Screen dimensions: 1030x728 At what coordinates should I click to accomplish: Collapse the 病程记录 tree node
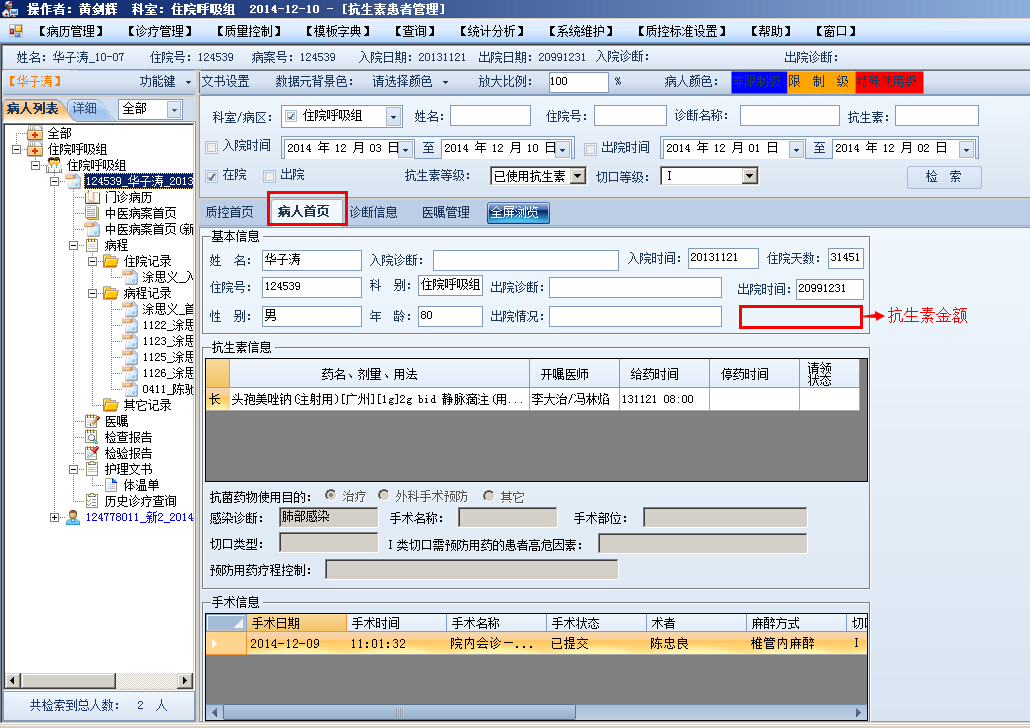tap(92, 293)
